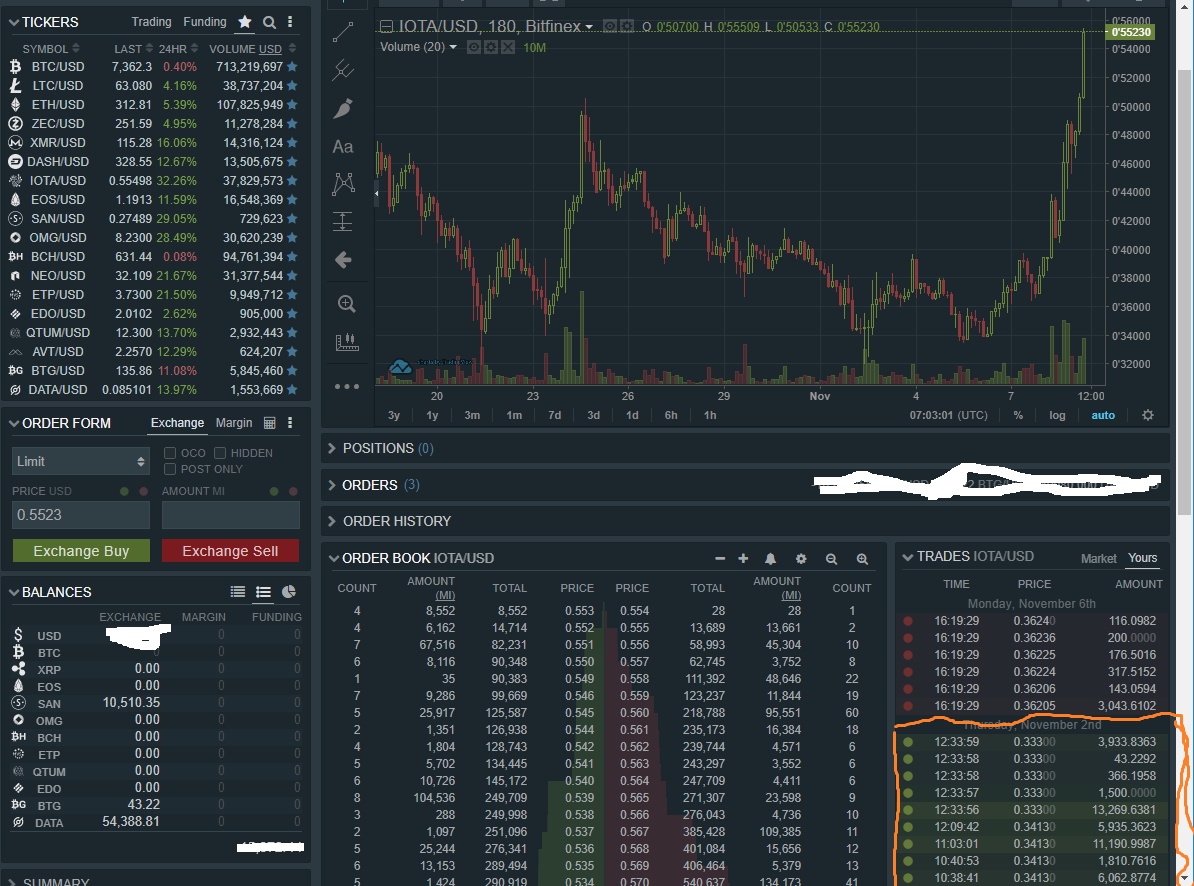Screen dimensions: 1194x886
Task: Tick the POST ONLY checkbox
Action: click(170, 469)
